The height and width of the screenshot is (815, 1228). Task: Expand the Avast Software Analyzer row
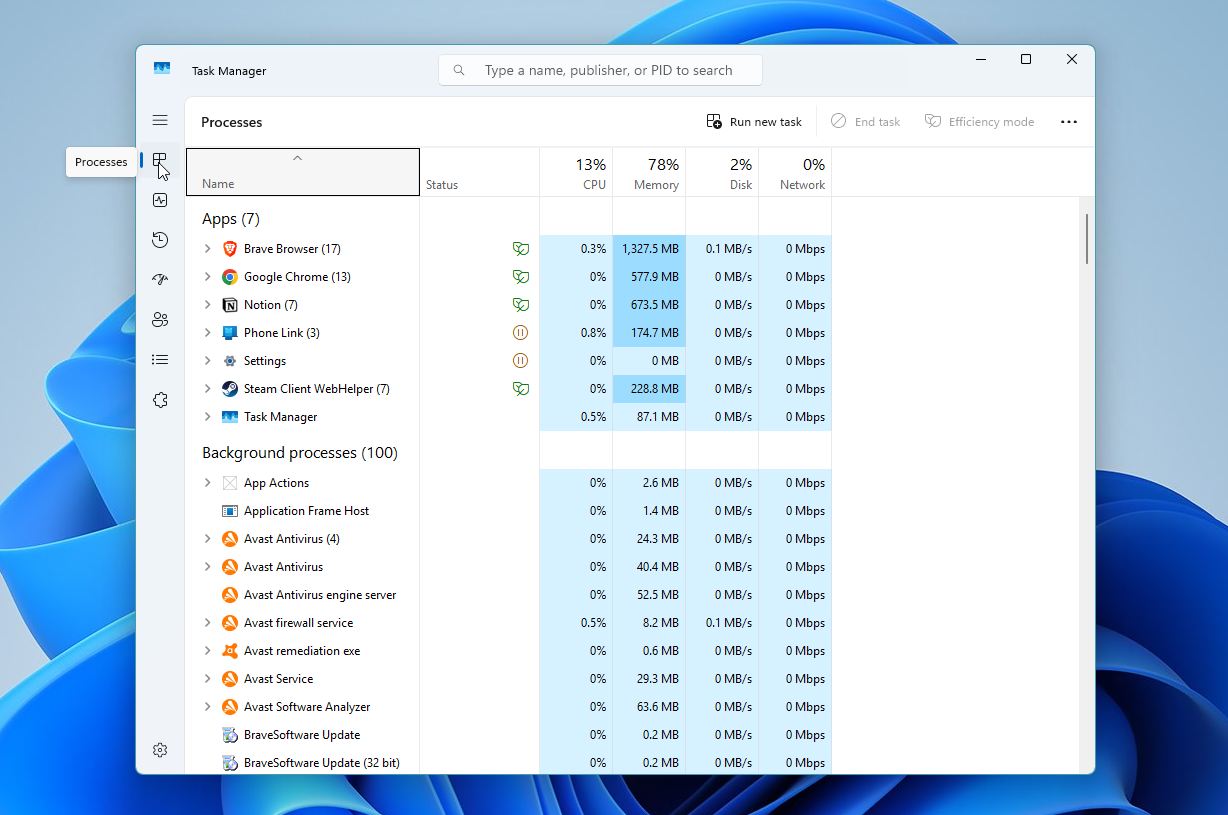pyautogui.click(x=208, y=707)
